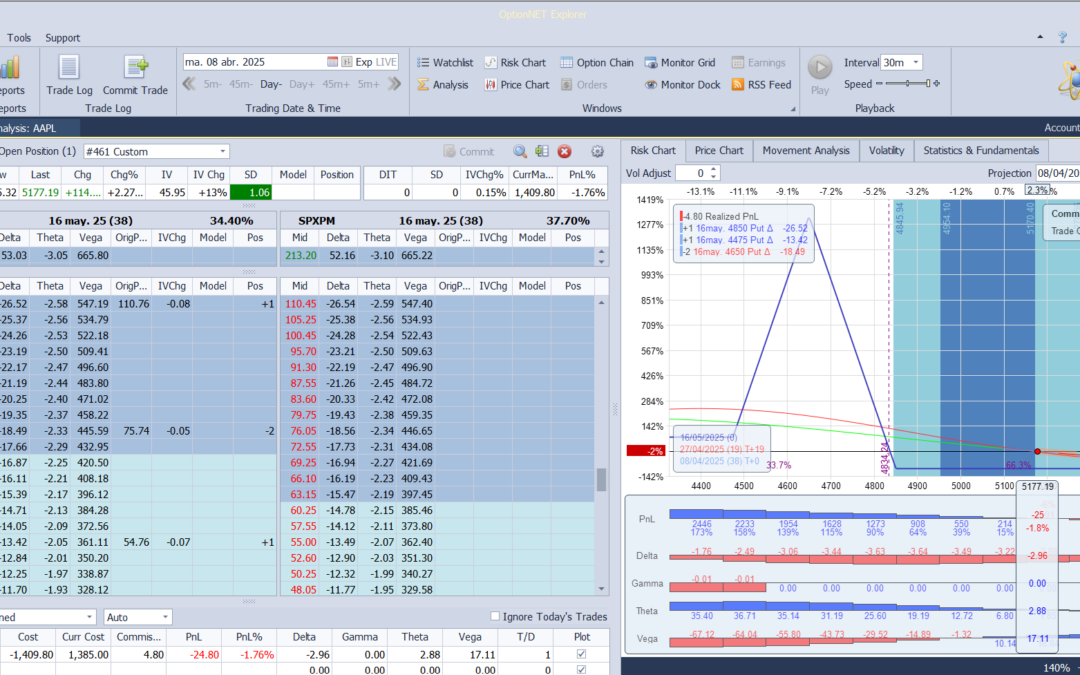
Task: Click the magnifier search icon beside Commit
Action: [520, 152]
